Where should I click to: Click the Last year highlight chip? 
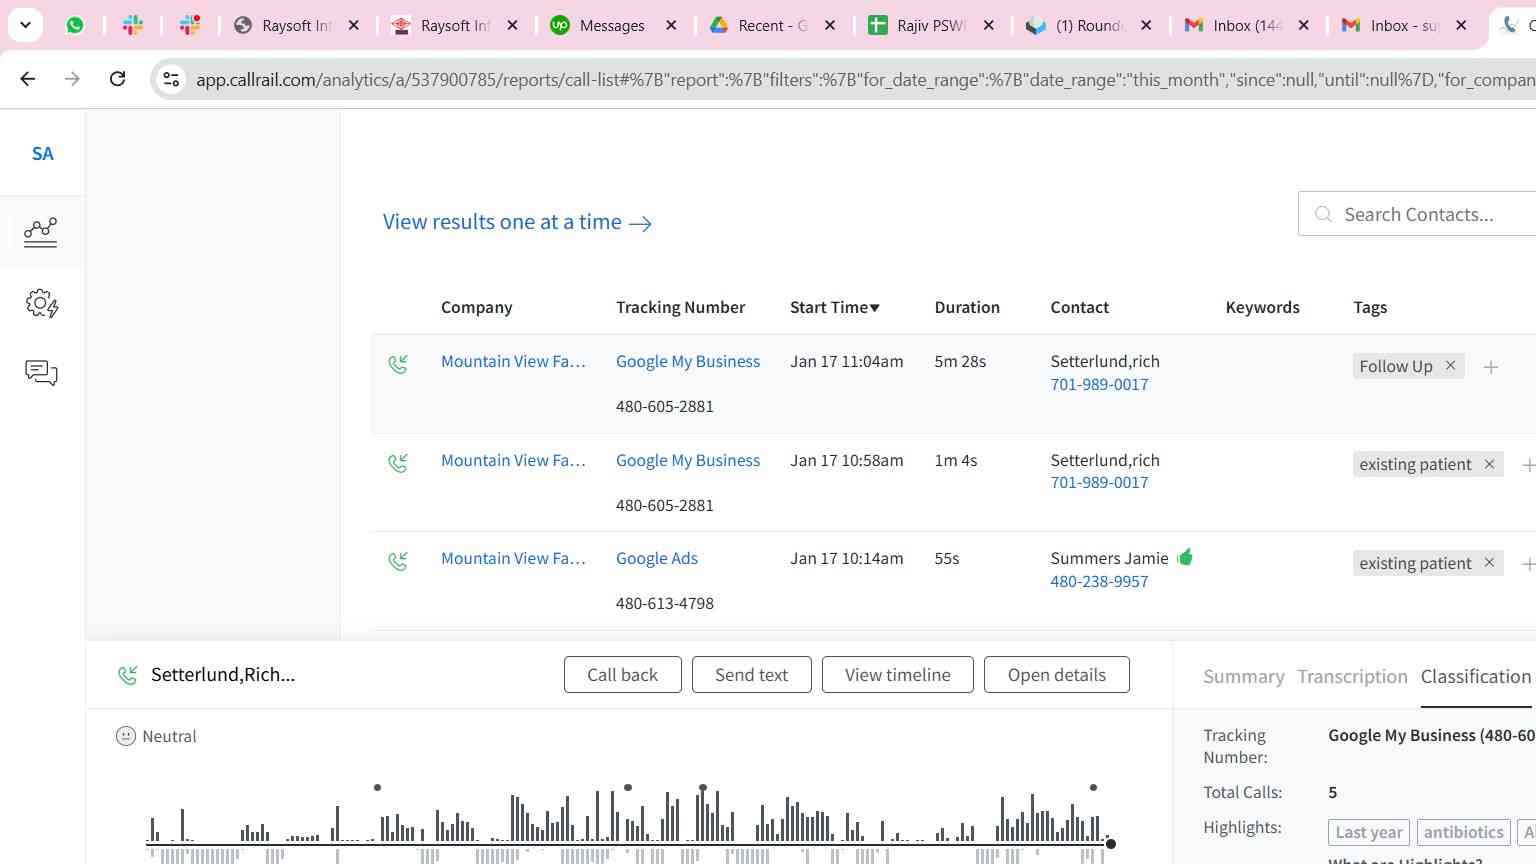tap(1368, 832)
